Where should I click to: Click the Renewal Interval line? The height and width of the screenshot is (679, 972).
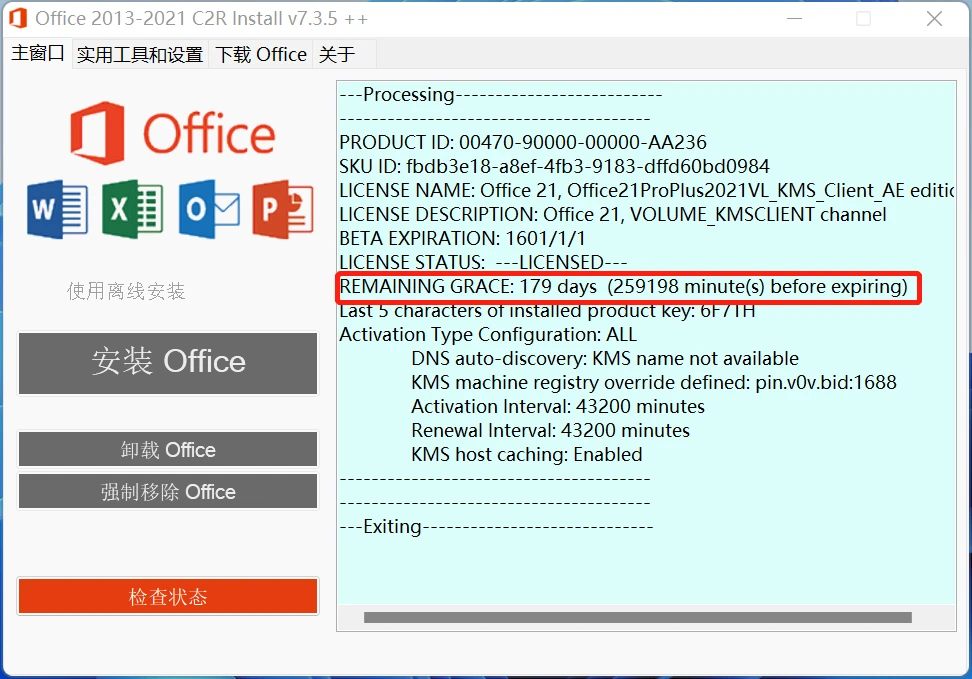550,430
